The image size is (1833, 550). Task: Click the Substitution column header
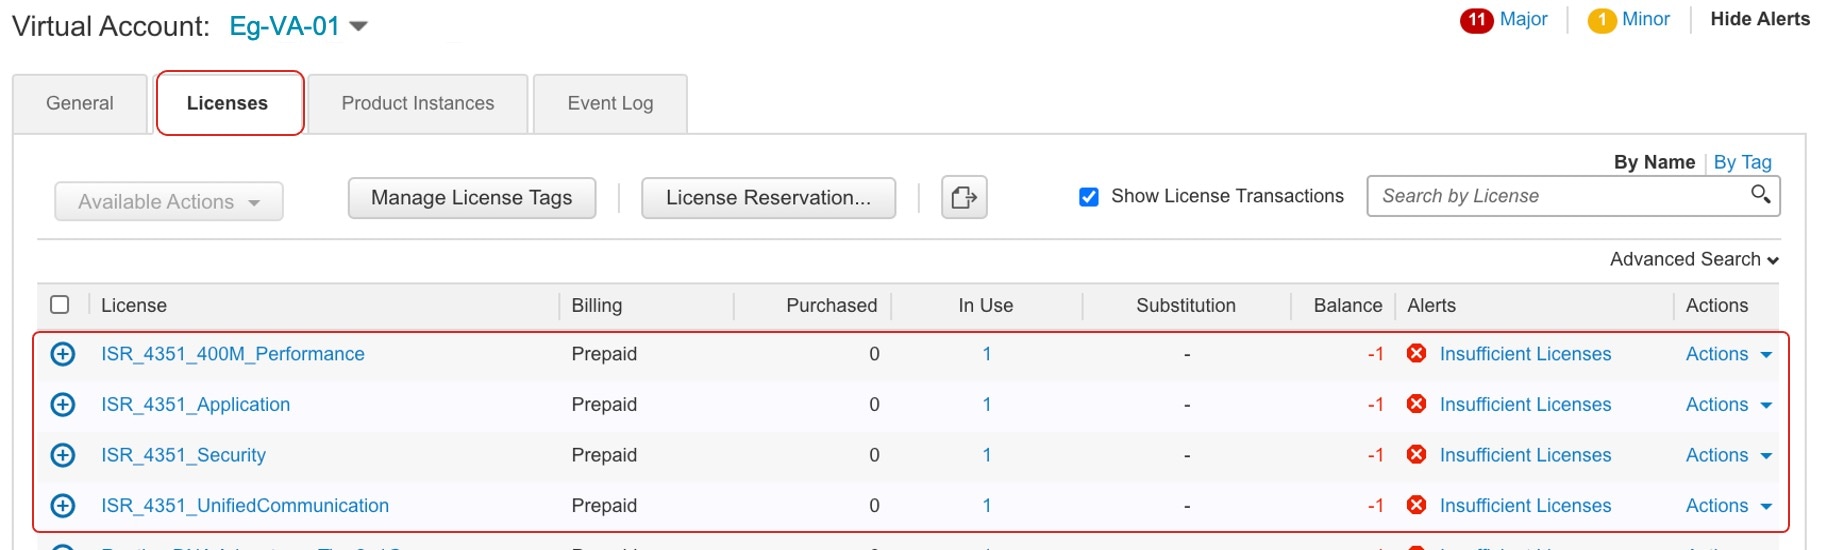pos(1186,305)
